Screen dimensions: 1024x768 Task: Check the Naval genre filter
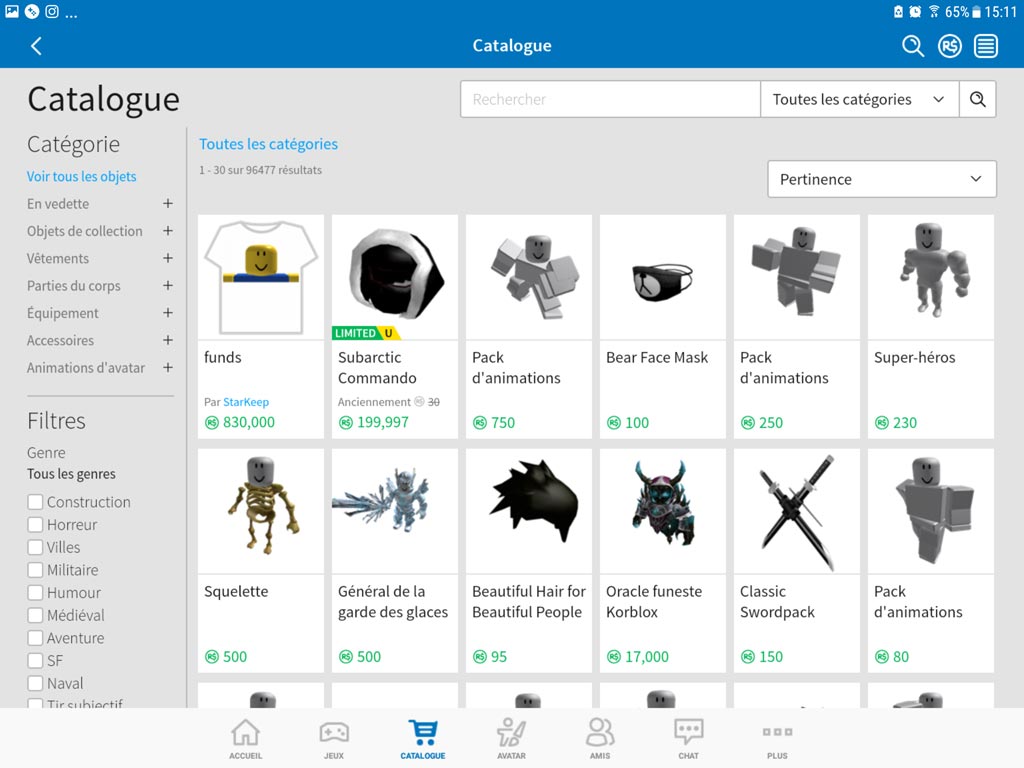tap(35, 683)
